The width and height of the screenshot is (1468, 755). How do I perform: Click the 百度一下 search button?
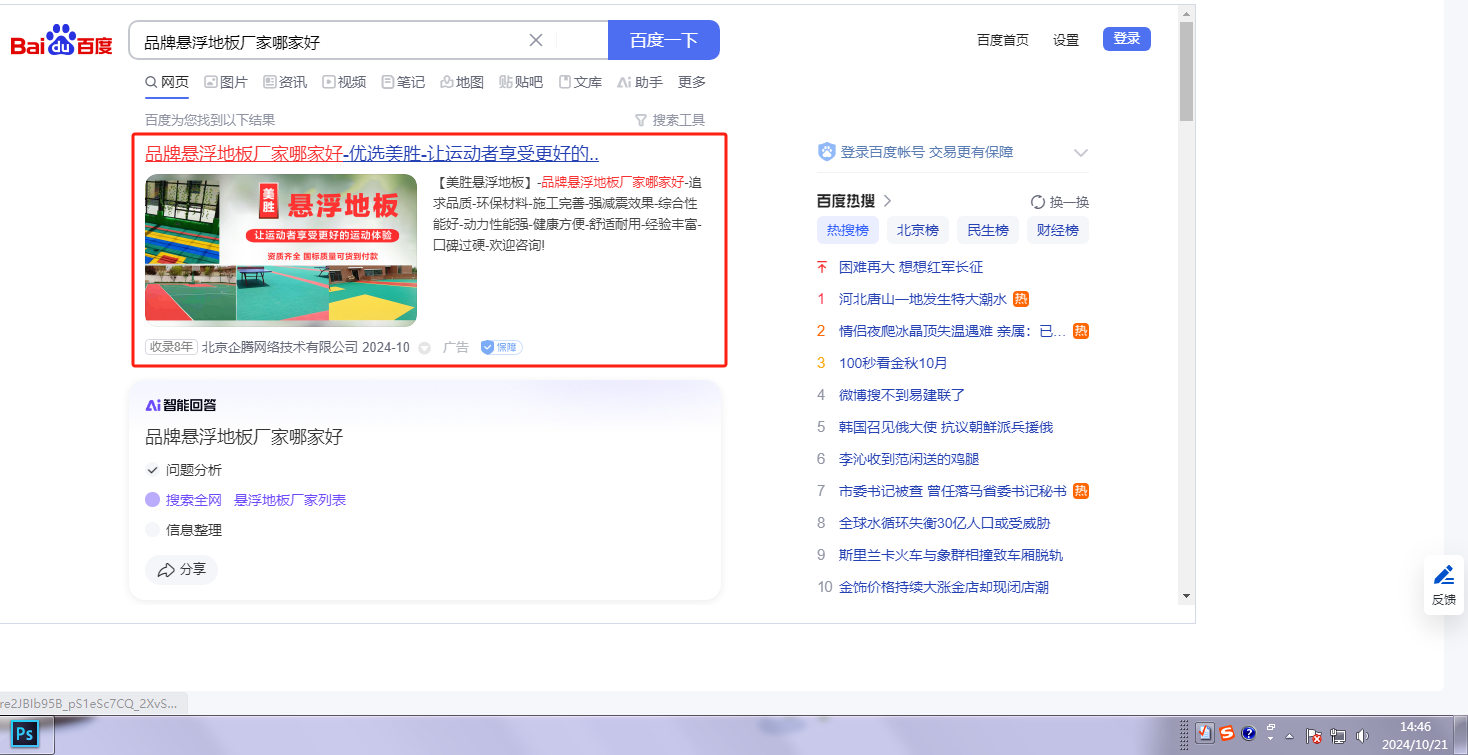pos(664,40)
